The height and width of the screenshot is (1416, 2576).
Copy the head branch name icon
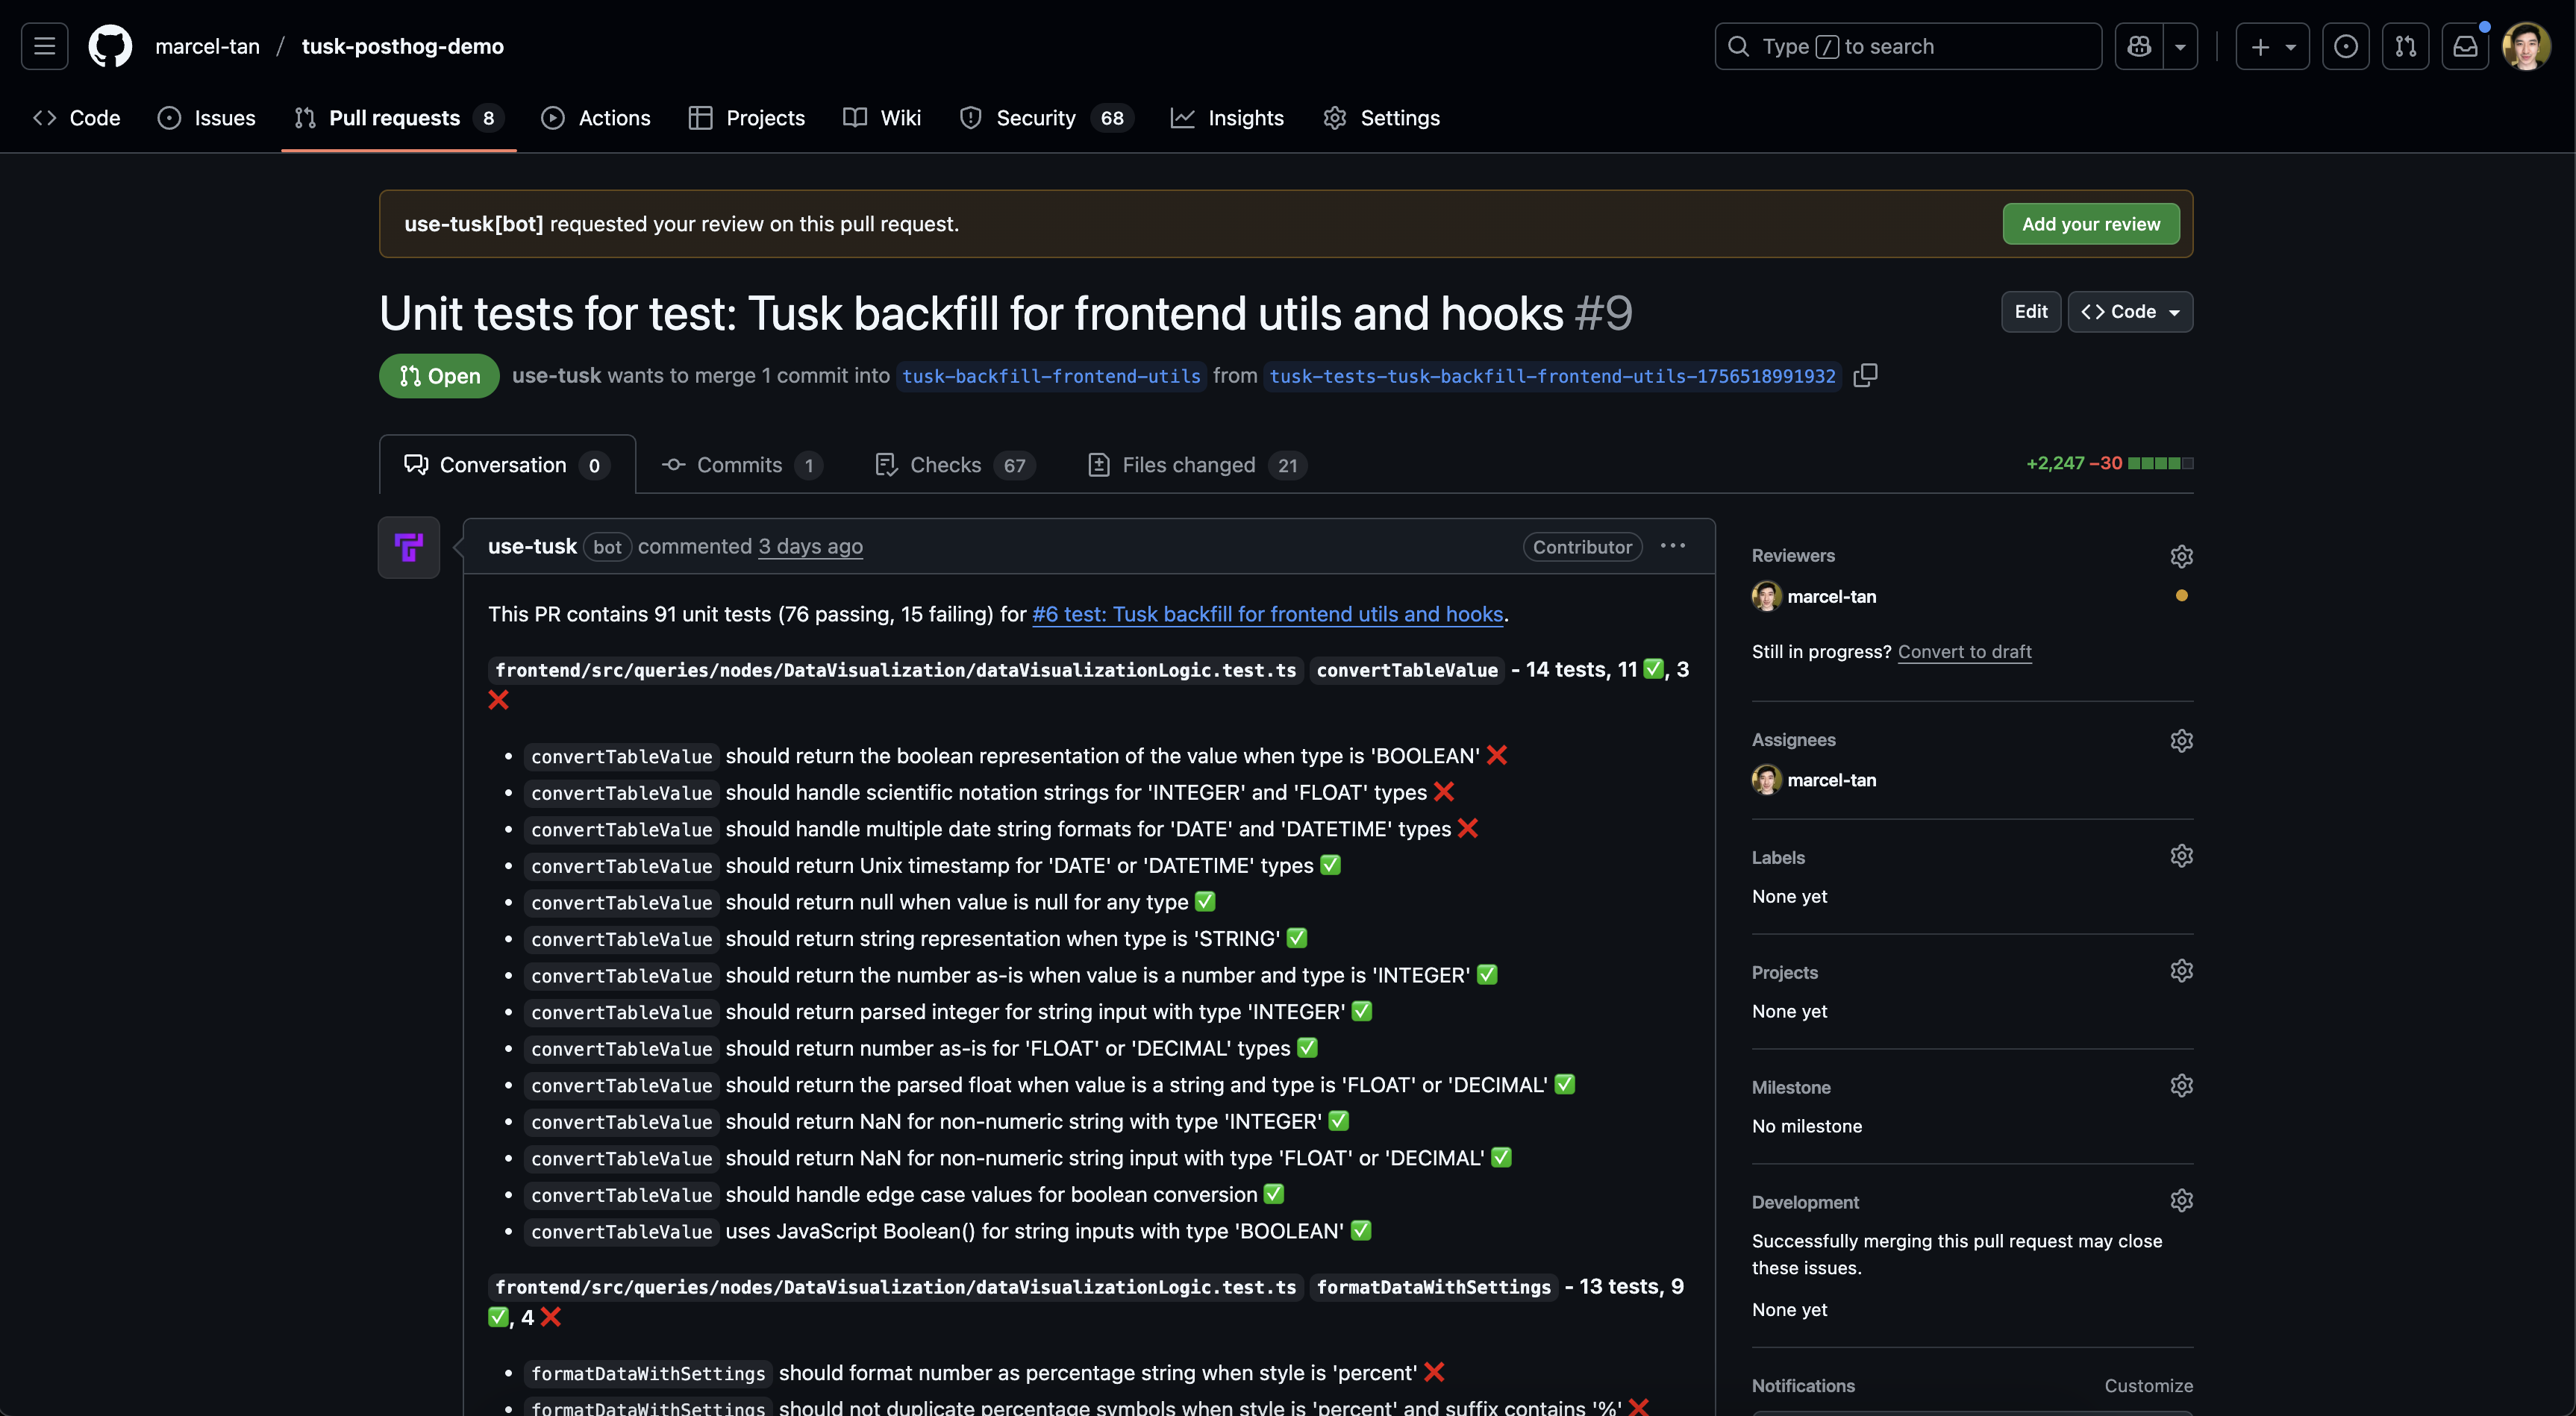click(1865, 376)
